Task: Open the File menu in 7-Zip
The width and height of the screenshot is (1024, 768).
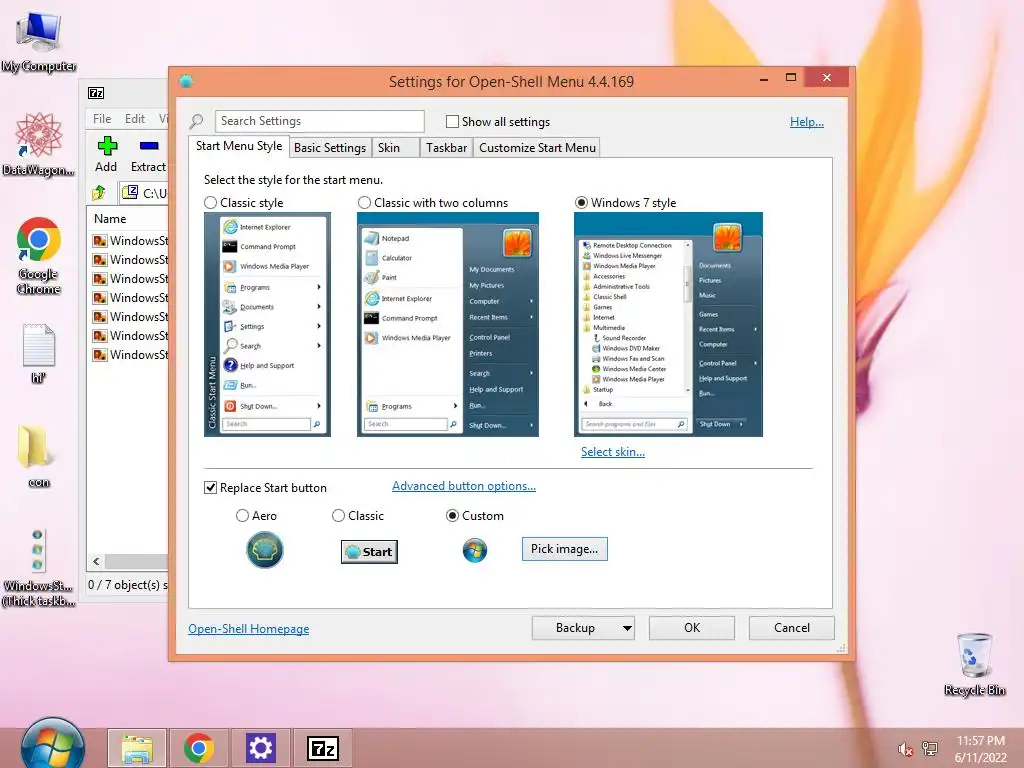Action: pos(102,119)
